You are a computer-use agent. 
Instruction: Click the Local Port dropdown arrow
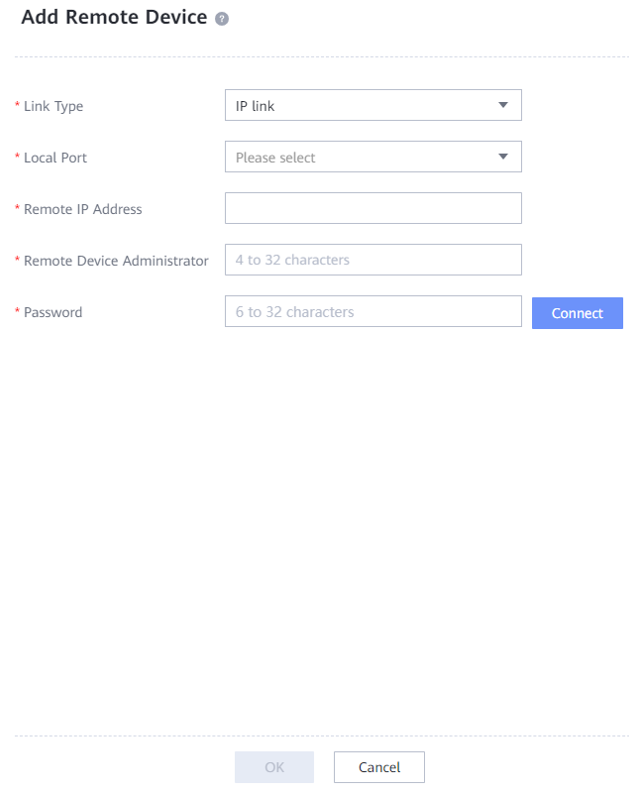pos(503,157)
